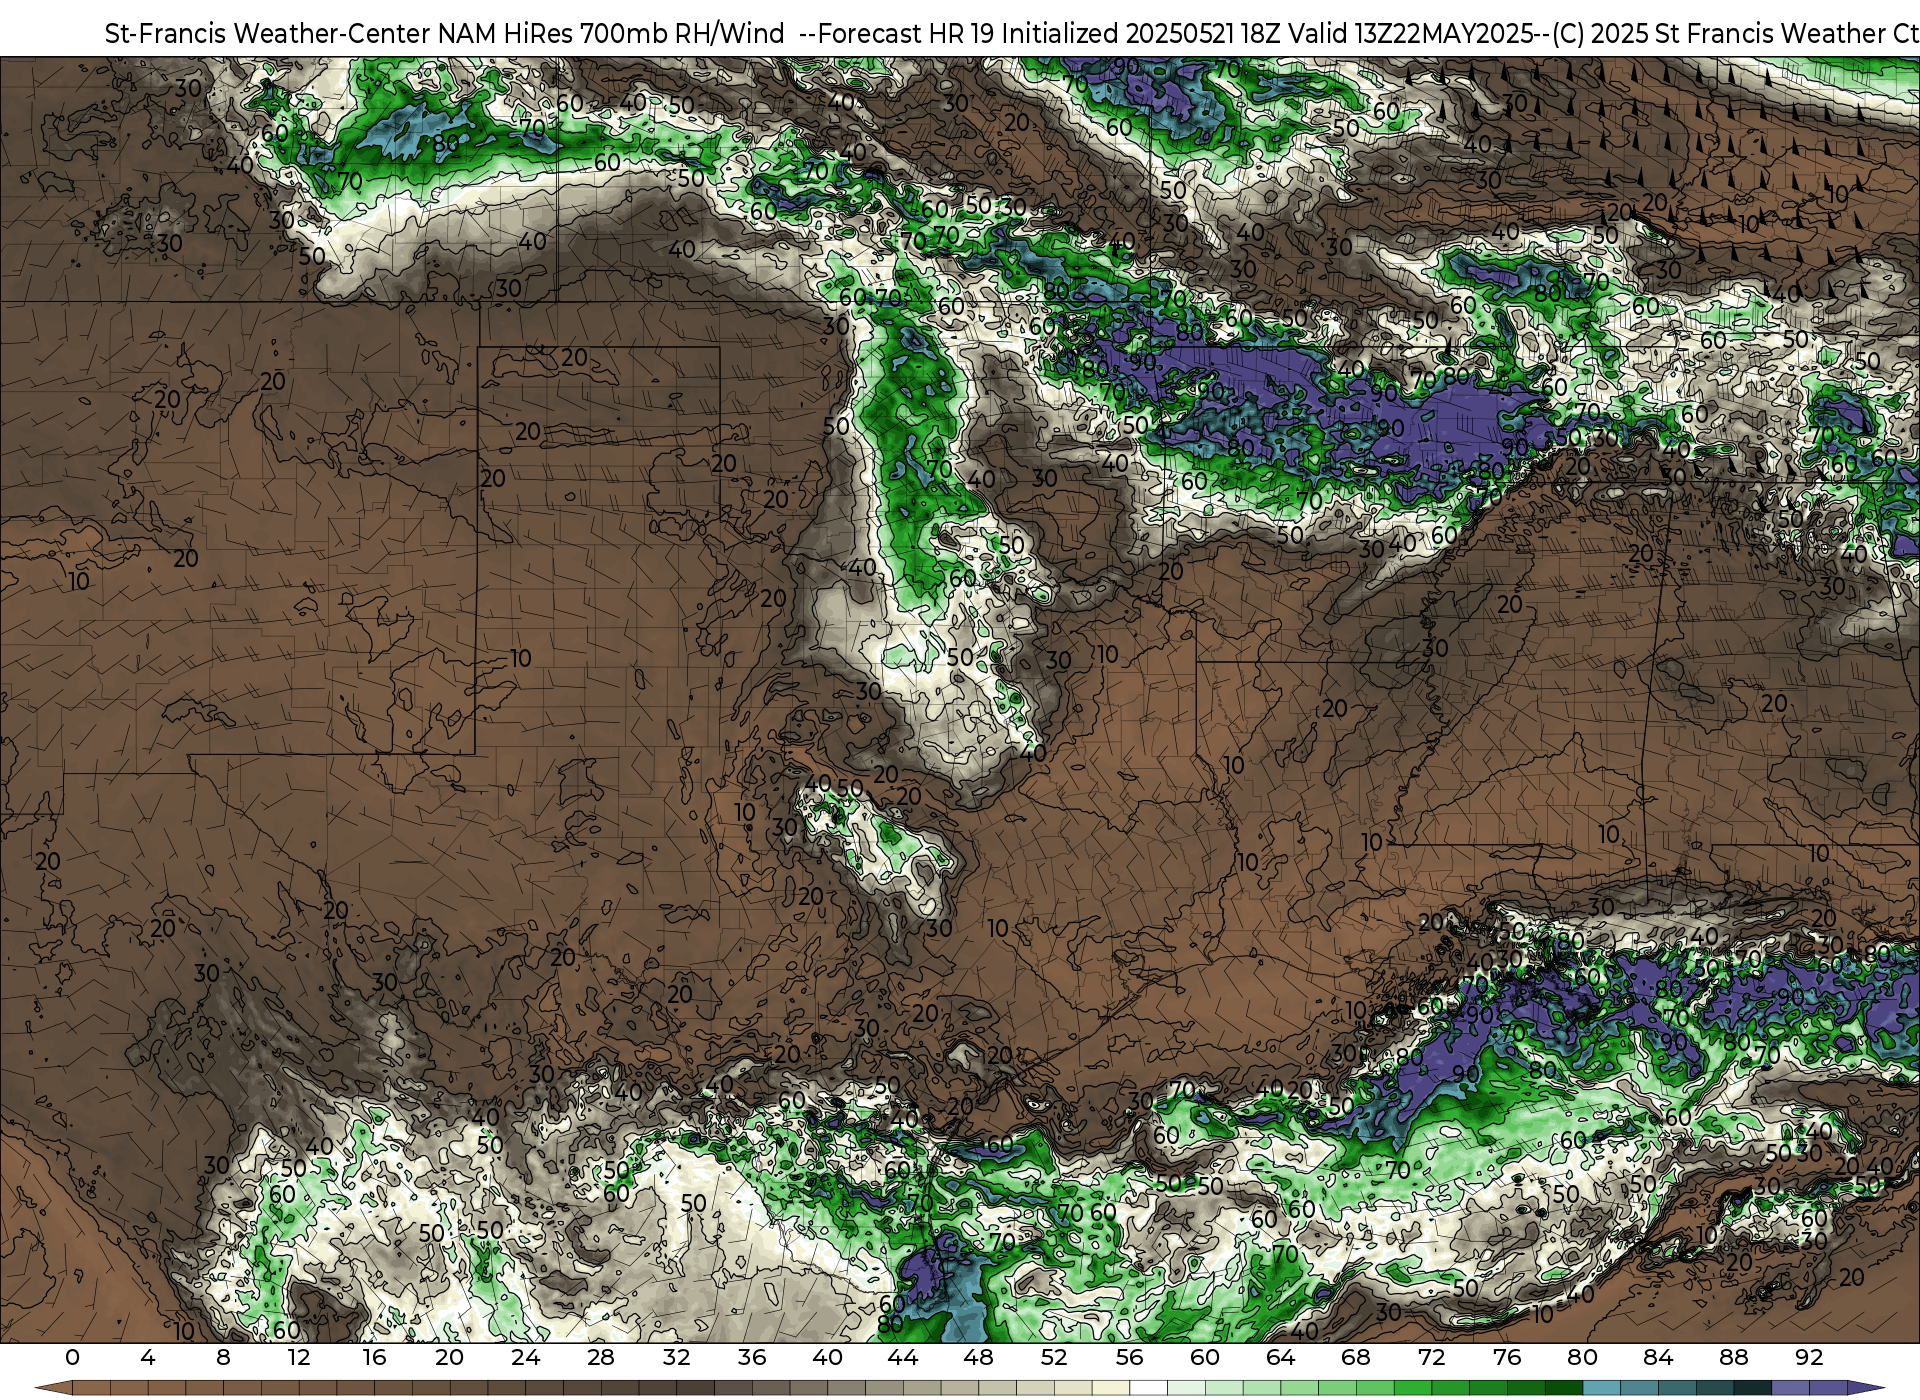
Task: Click colorbar tick label '4'
Action: [x=148, y=1358]
